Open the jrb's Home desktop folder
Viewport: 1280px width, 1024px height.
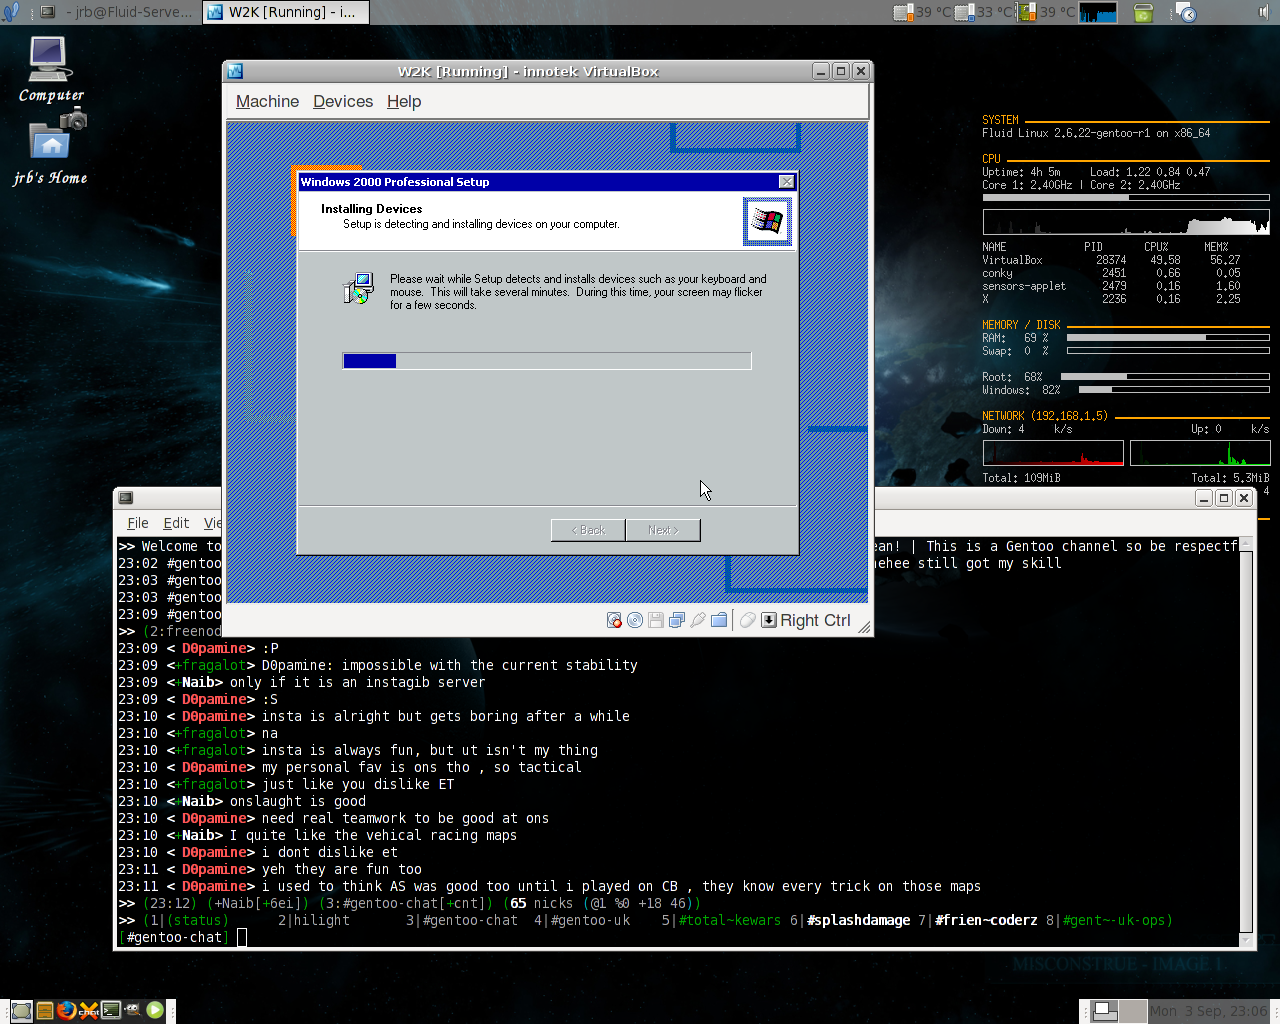coord(50,149)
